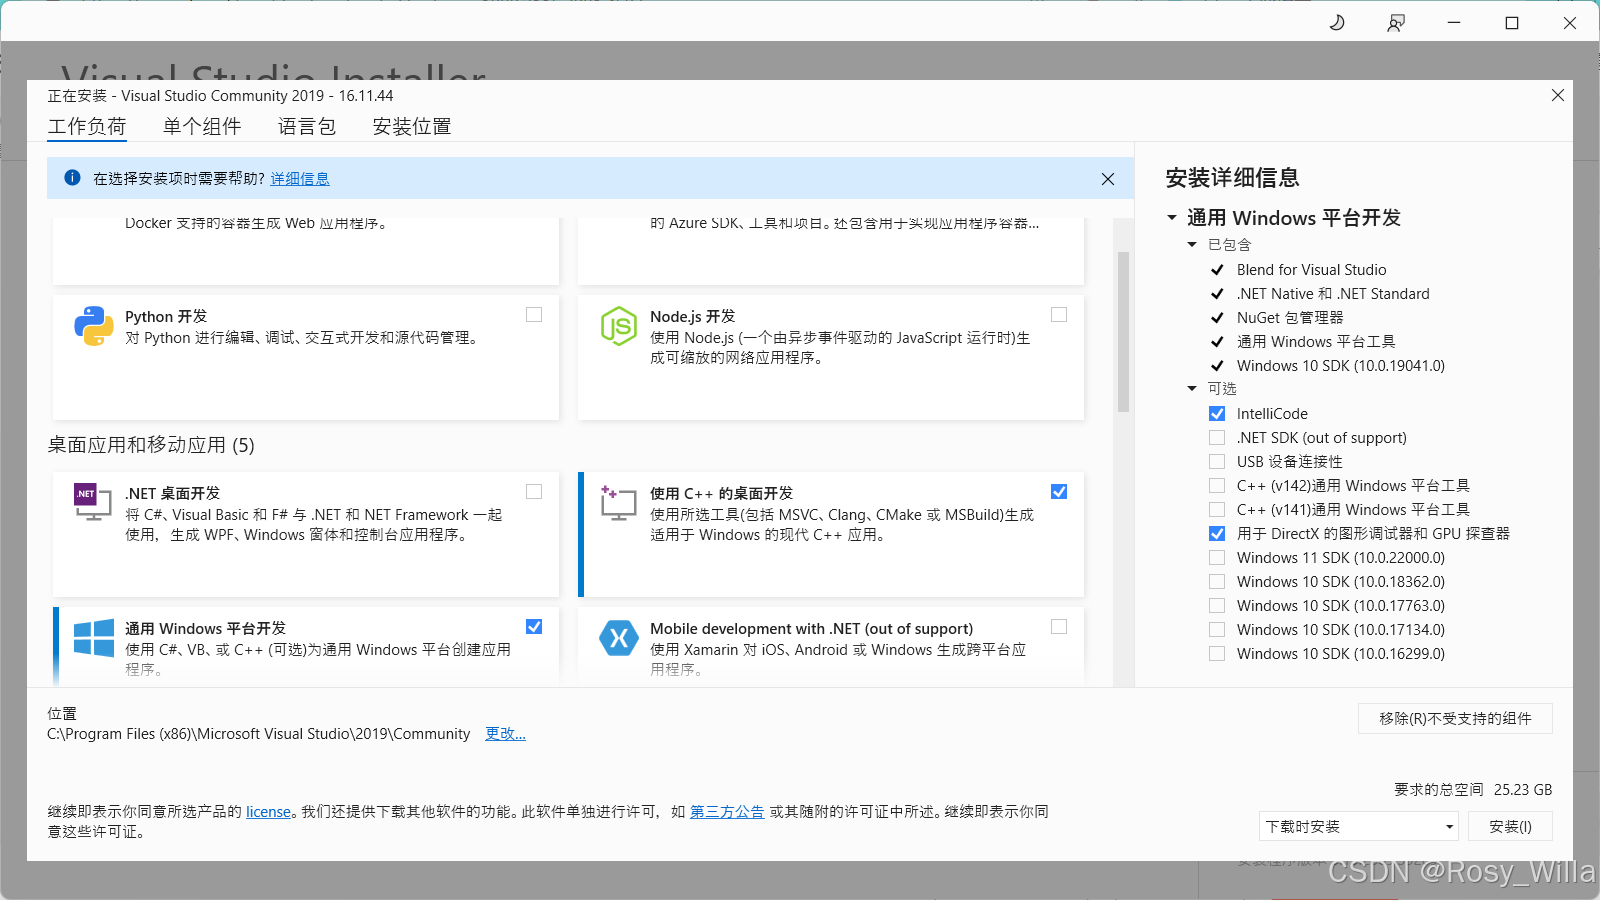Click the C:\Program Files (x86) install path text
This screenshot has width=1600, height=900.
click(x=258, y=734)
